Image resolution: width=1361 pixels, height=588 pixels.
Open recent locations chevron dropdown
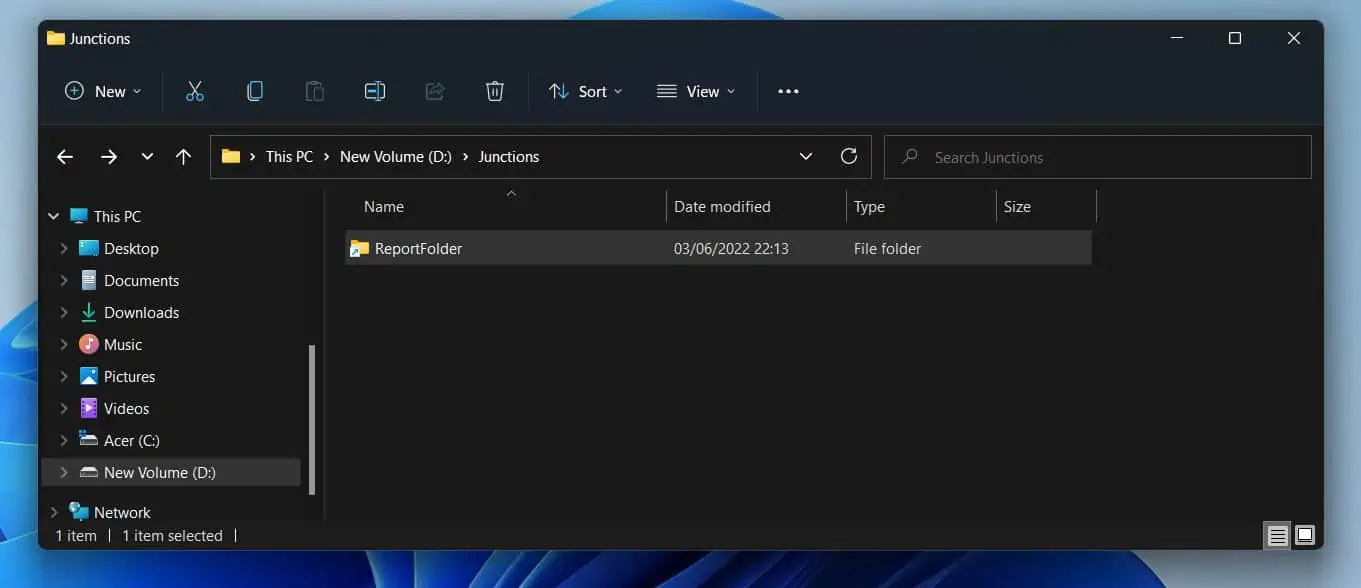[147, 157]
